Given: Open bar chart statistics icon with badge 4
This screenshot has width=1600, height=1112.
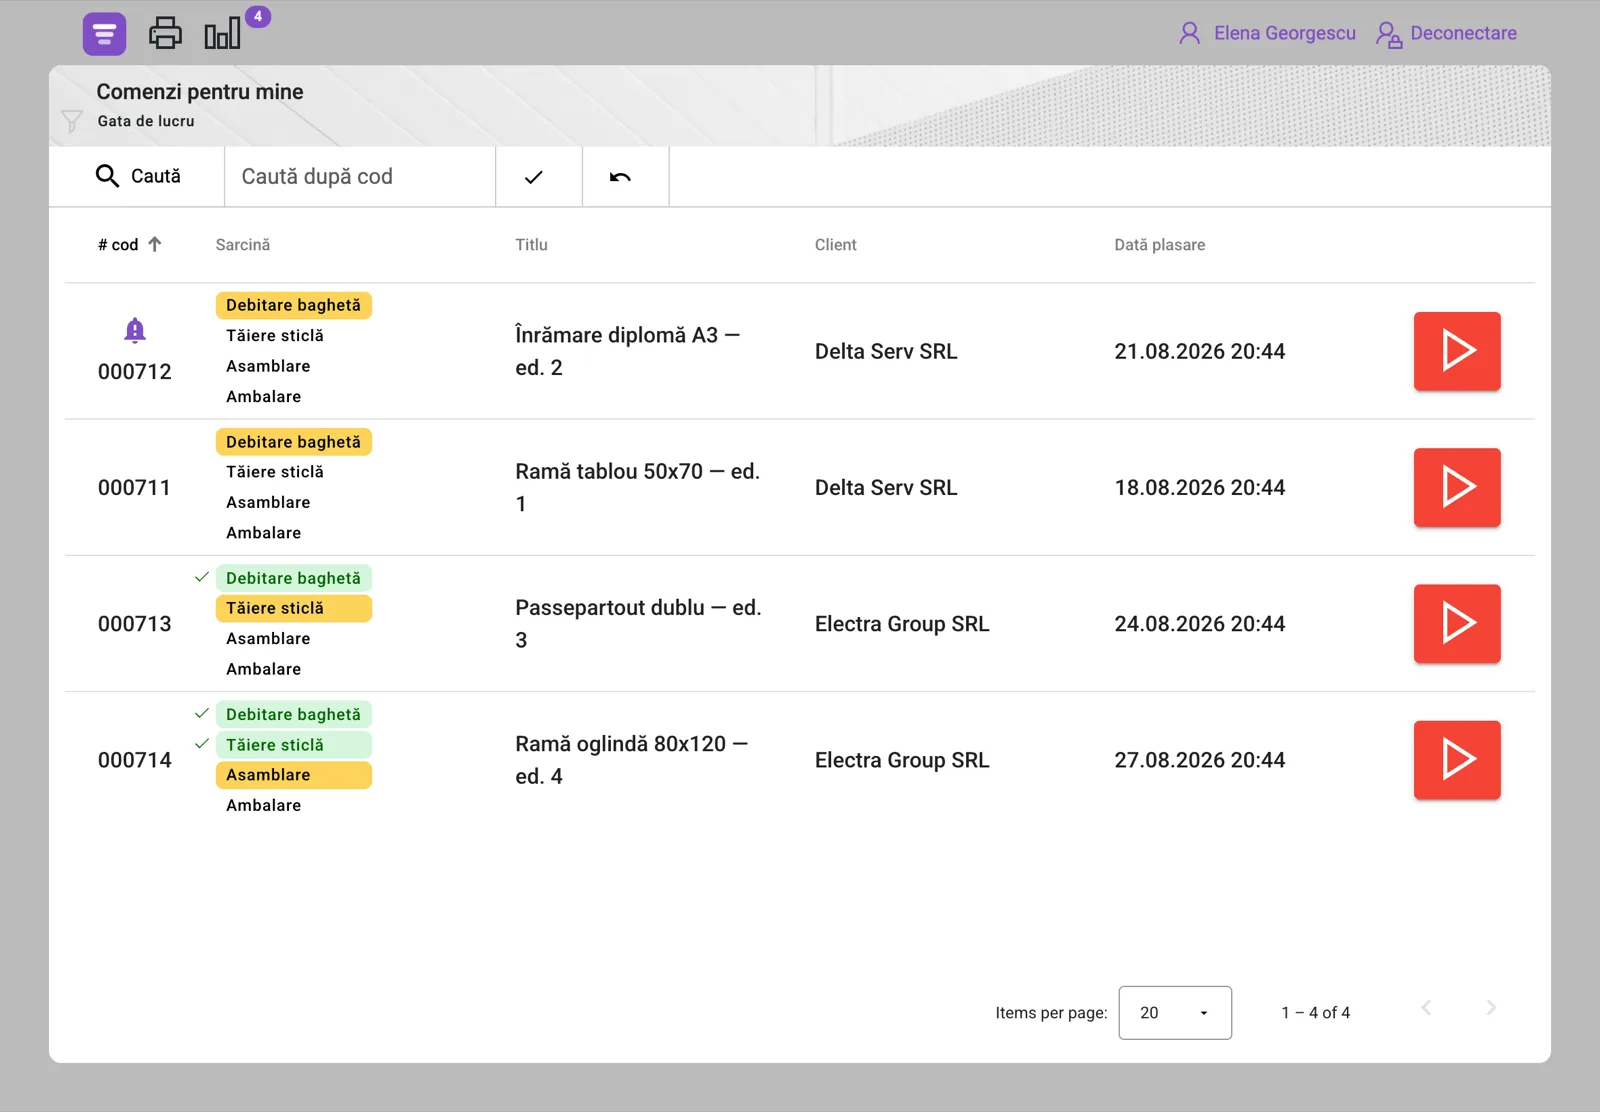Looking at the screenshot, I should 223,33.
